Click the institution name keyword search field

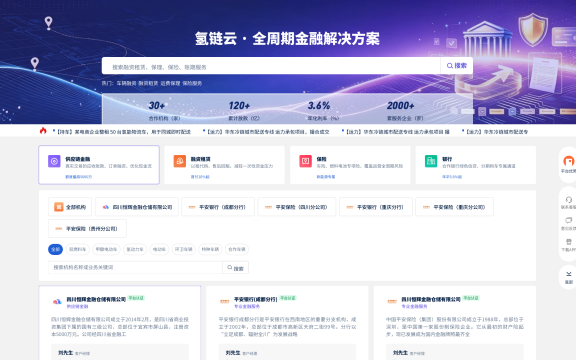tap(135, 267)
